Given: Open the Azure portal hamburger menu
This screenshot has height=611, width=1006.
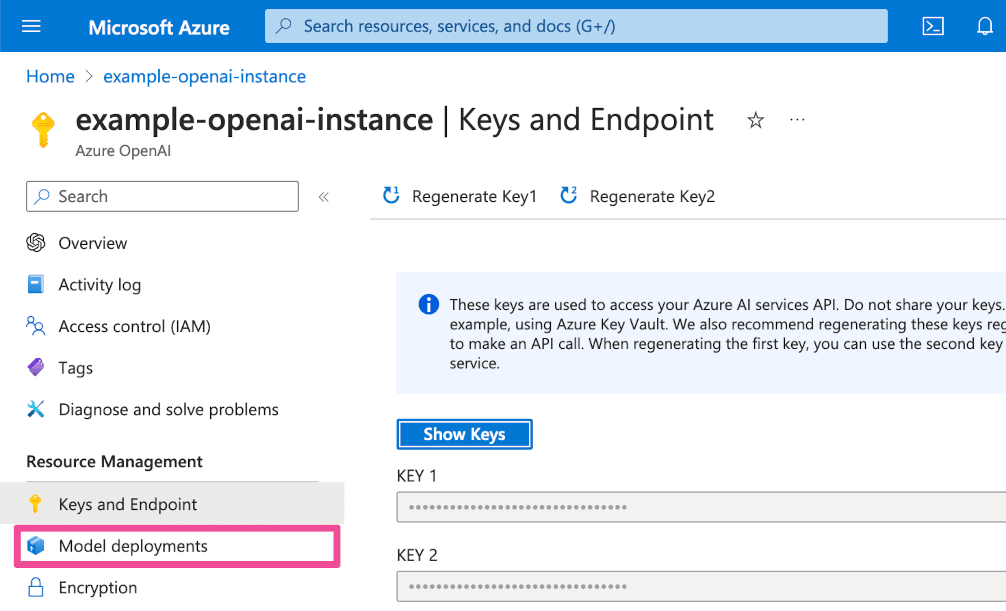Looking at the screenshot, I should tap(31, 26).
